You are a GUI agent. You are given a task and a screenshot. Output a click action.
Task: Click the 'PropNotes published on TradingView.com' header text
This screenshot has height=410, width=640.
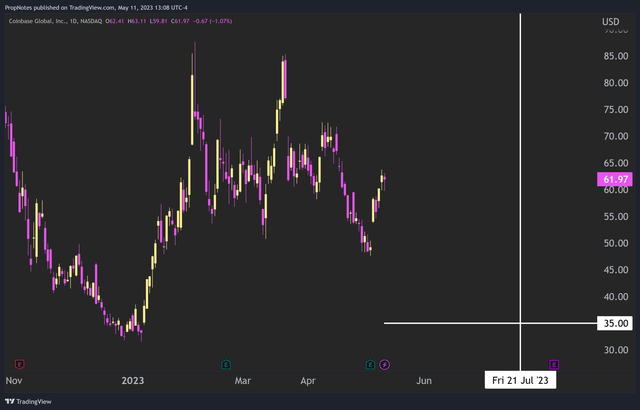tap(60, 7)
